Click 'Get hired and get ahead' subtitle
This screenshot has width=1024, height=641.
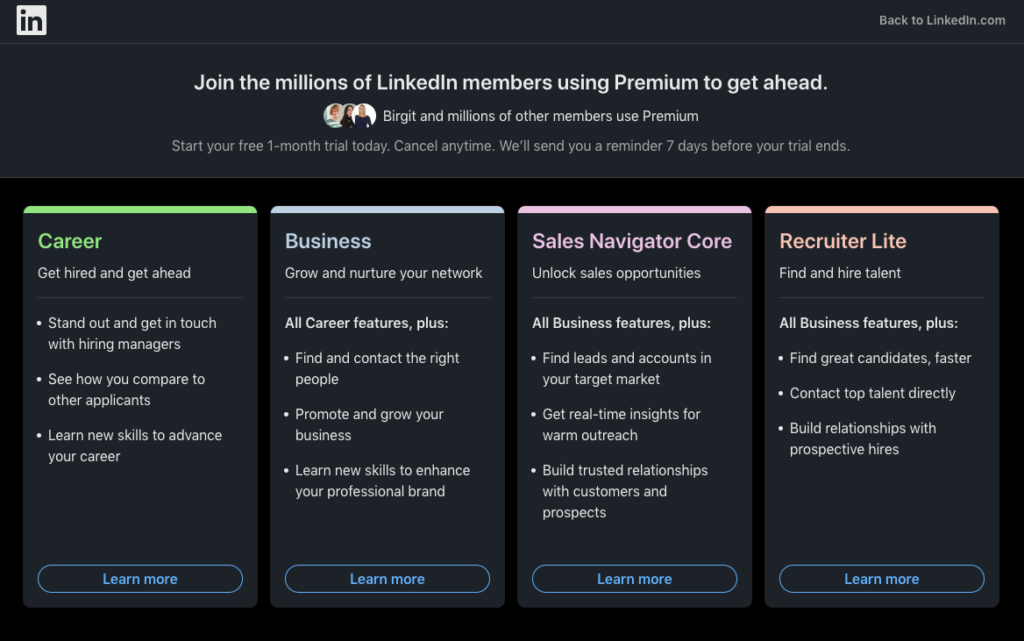(114, 273)
